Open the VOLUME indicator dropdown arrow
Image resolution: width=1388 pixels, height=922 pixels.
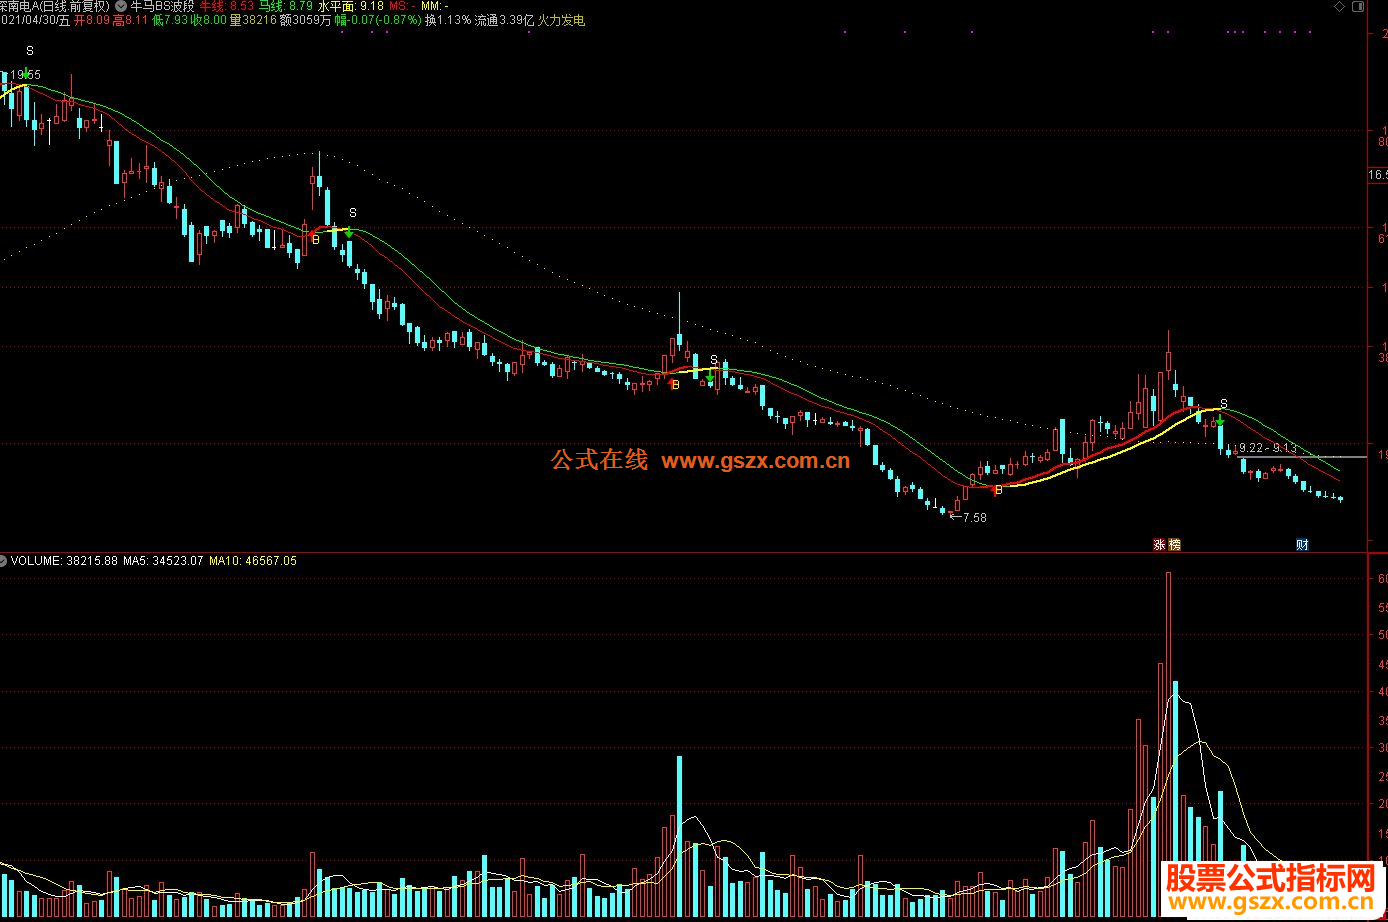click(x=3, y=561)
